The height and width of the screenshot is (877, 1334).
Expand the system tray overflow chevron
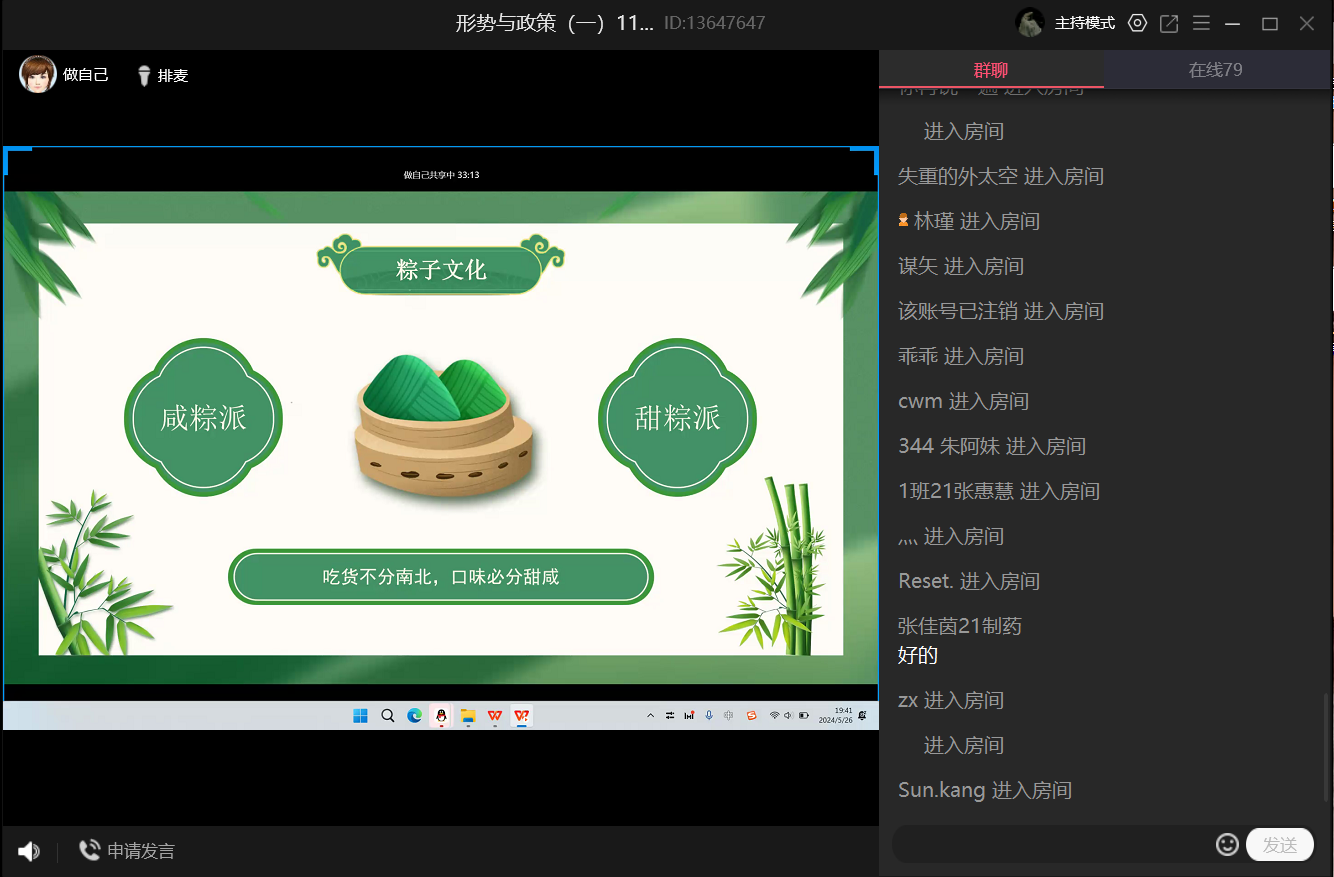(x=651, y=715)
